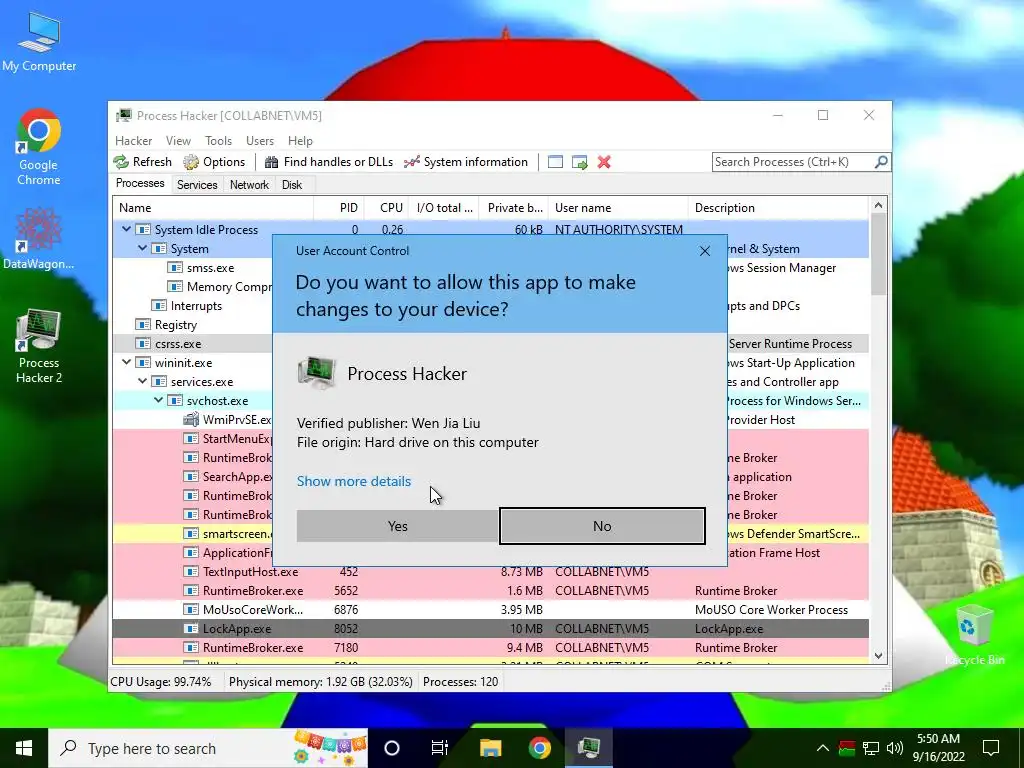Sort by the CPU column header

386,208
